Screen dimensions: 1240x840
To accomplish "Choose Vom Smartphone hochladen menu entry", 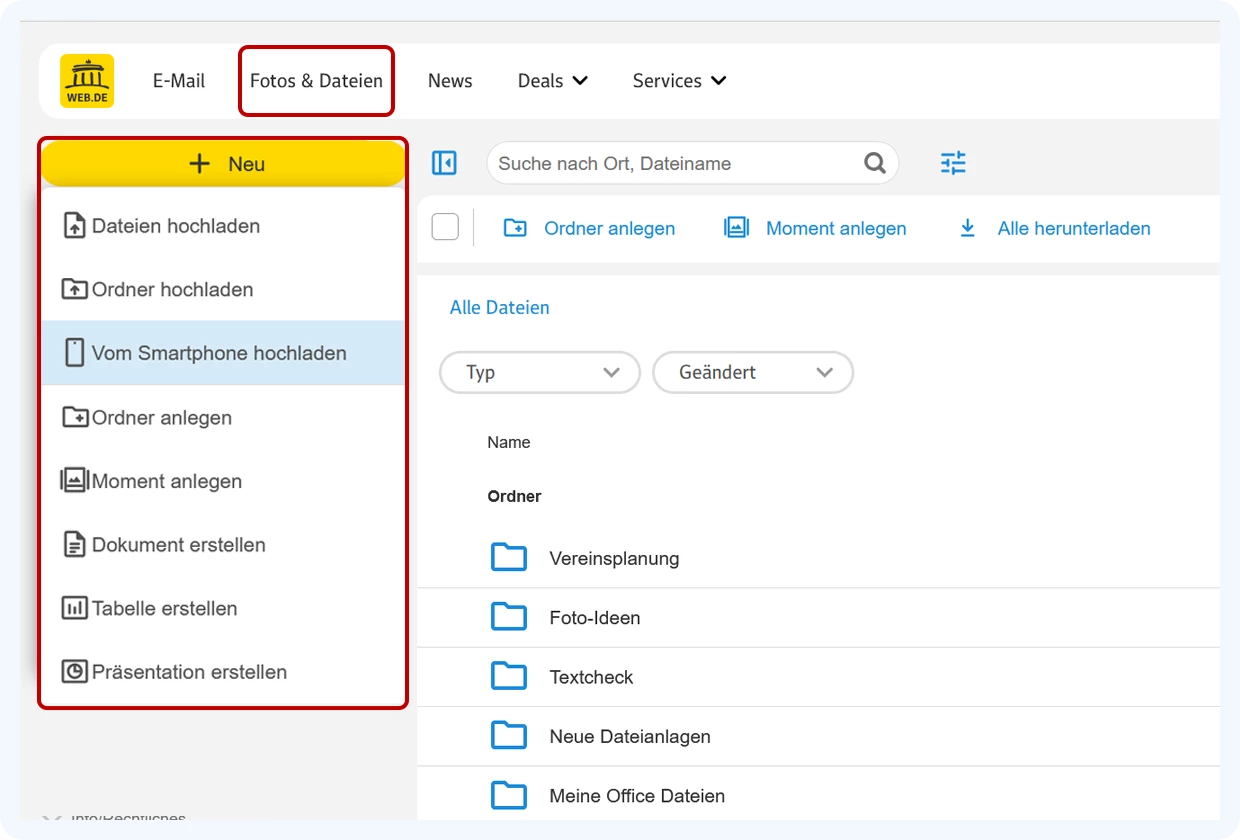I will click(x=223, y=353).
